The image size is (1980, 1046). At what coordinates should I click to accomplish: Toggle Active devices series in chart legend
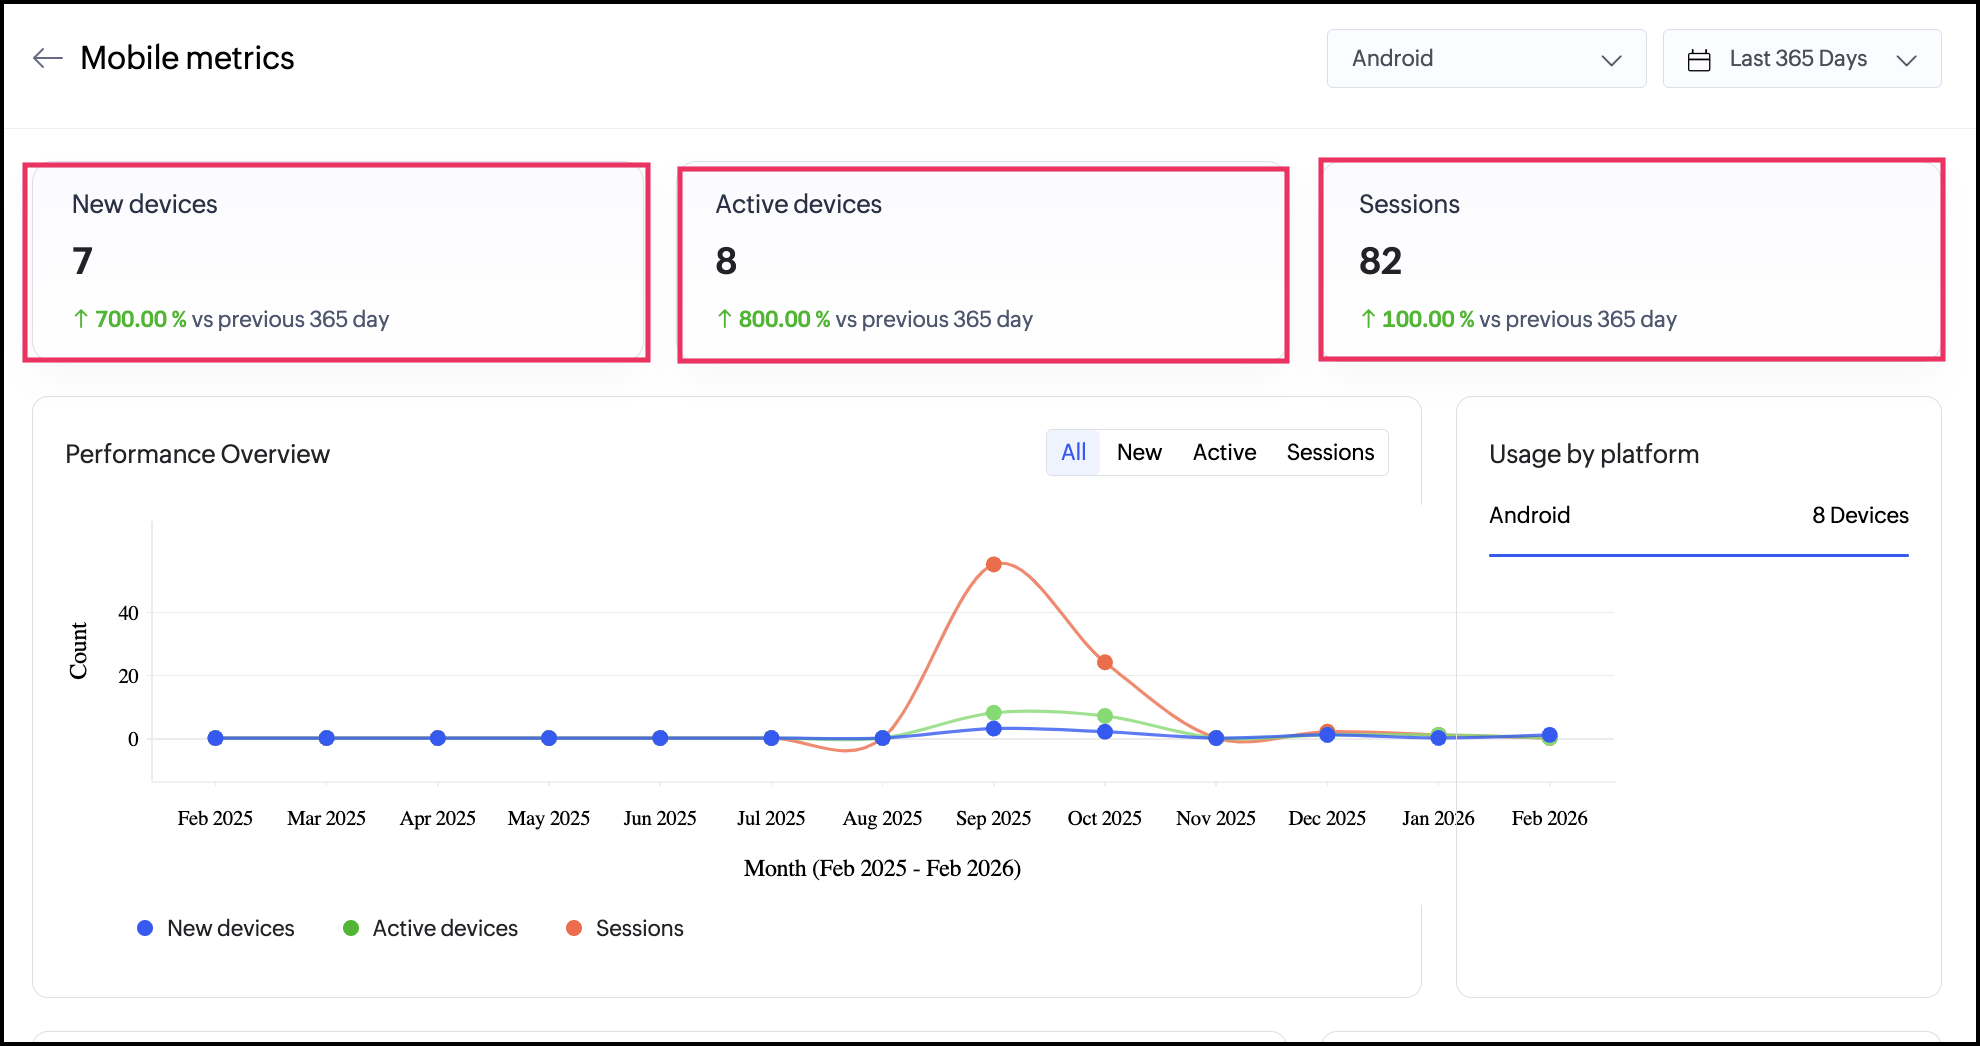coord(430,928)
